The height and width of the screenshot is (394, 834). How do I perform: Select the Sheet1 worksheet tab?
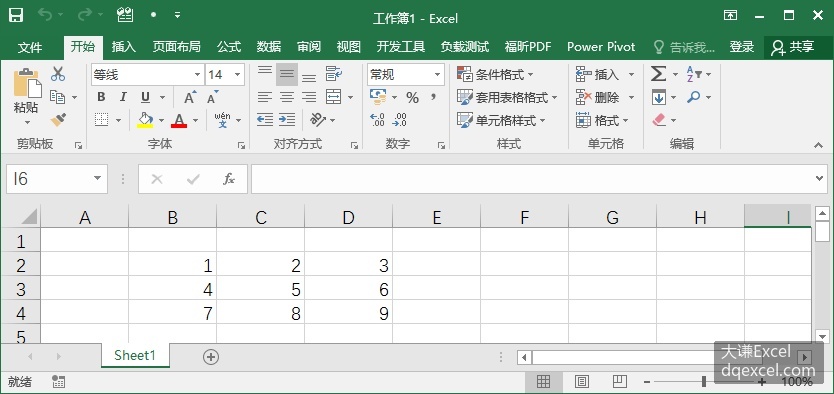pyautogui.click(x=135, y=355)
